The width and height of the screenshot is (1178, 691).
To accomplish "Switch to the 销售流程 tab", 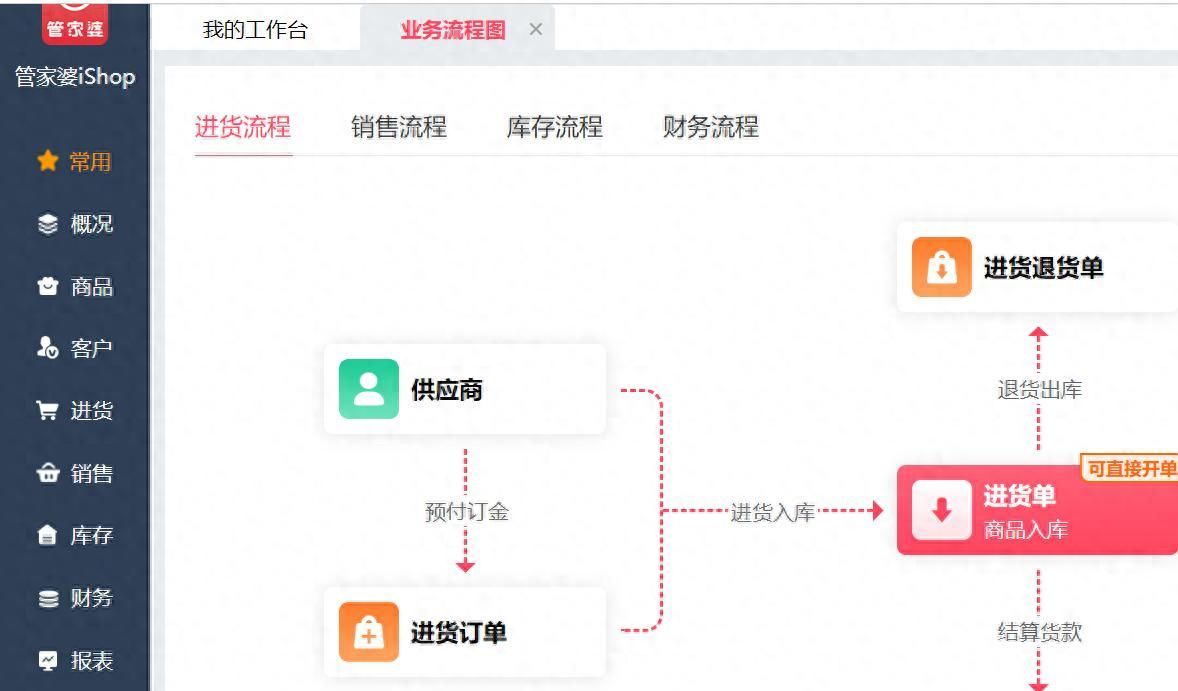I will pos(400,127).
